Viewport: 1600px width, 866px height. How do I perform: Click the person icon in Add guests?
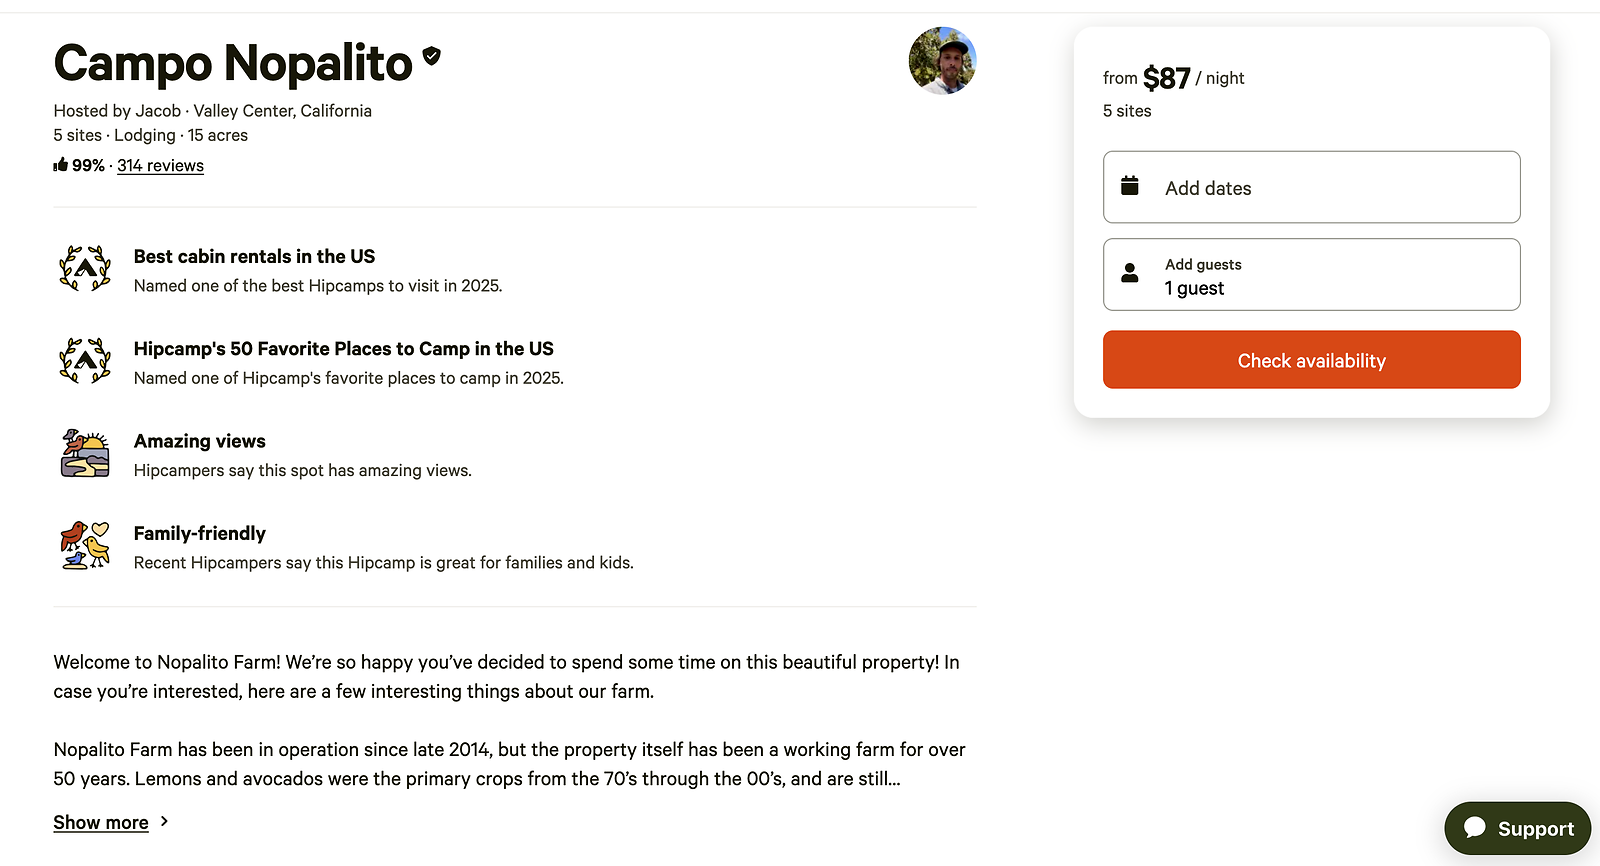1130,273
